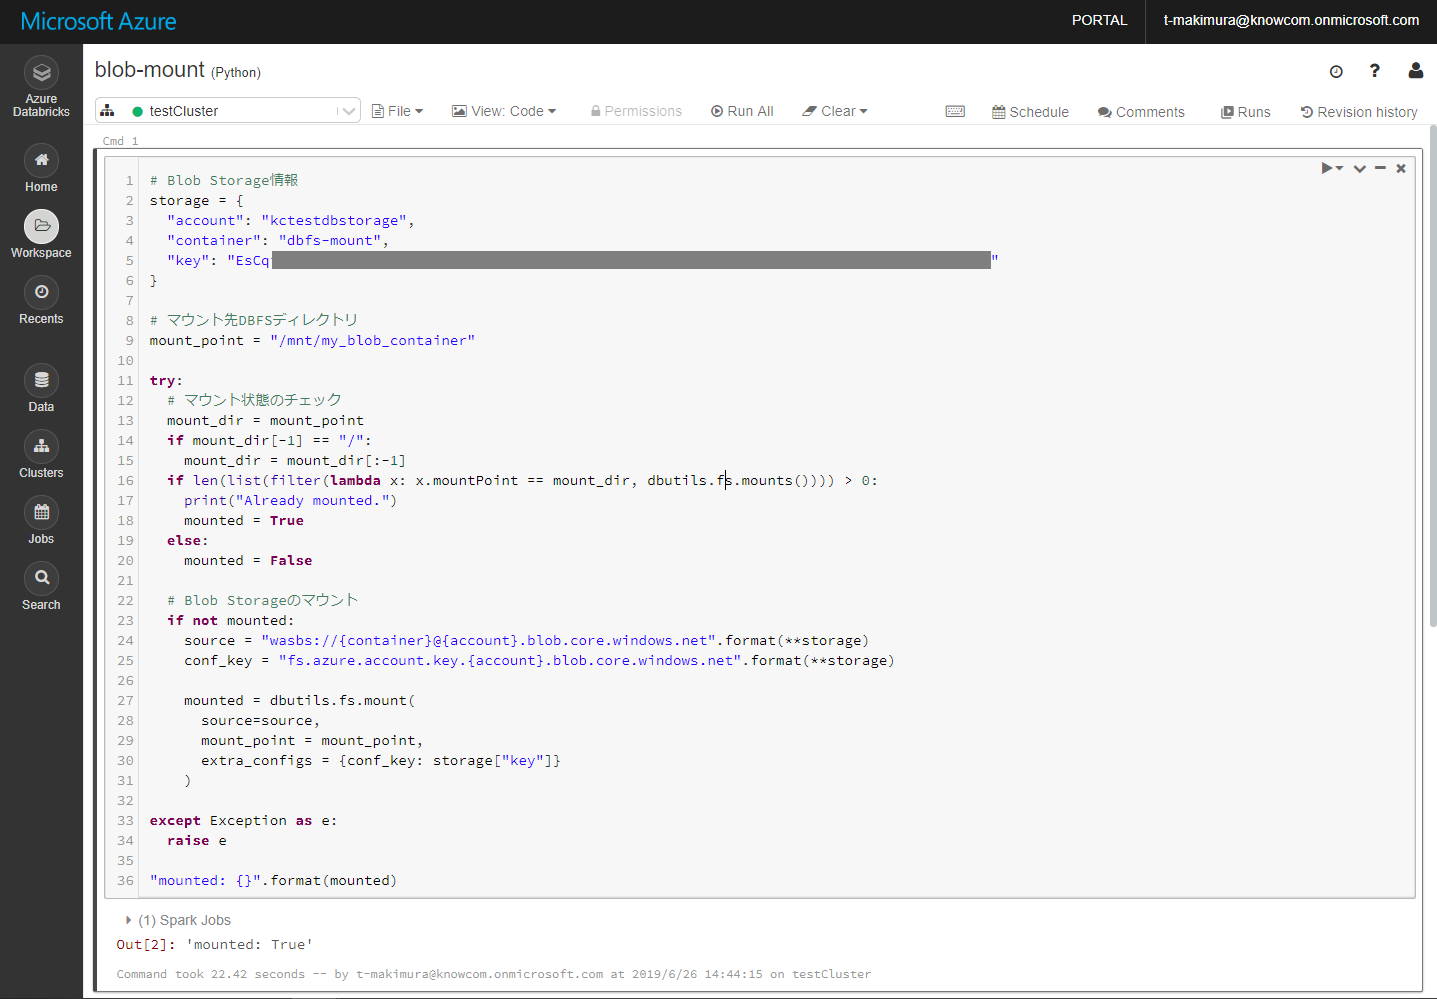Viewport: 1437px width, 999px height.
Task: Open help via the question mark icon
Action: point(1374,71)
